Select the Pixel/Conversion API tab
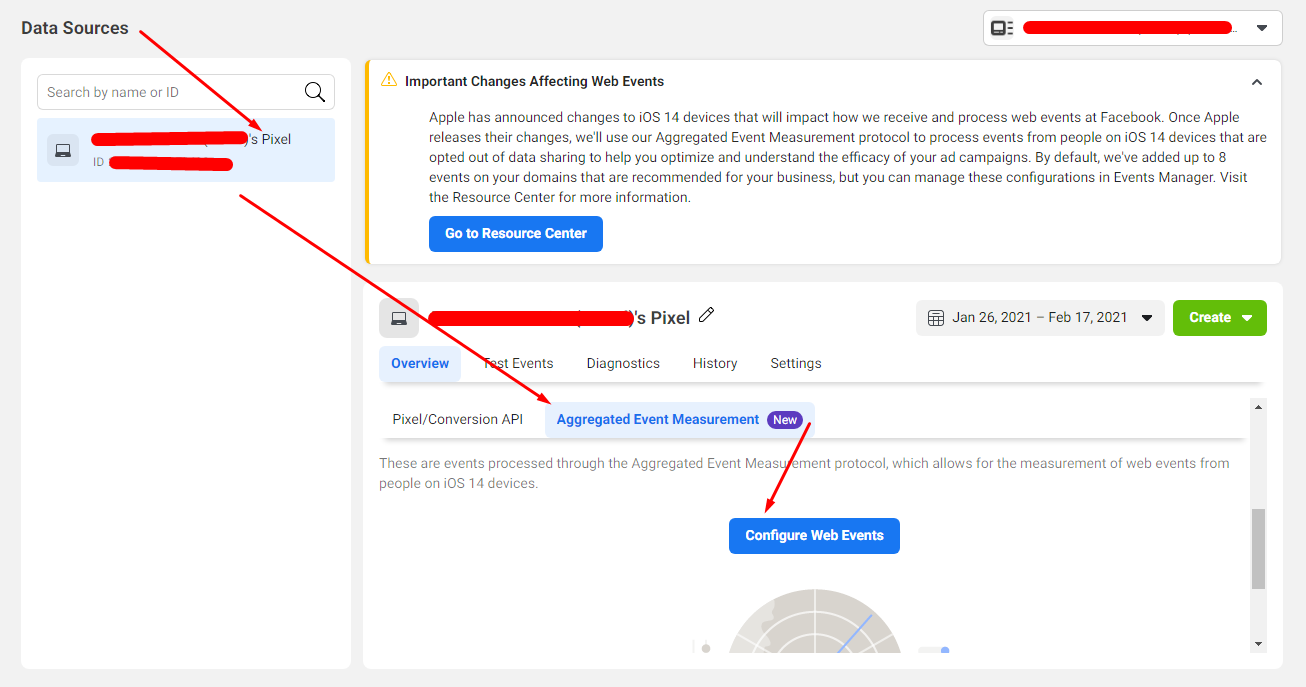The height and width of the screenshot is (687, 1306). [x=457, y=419]
